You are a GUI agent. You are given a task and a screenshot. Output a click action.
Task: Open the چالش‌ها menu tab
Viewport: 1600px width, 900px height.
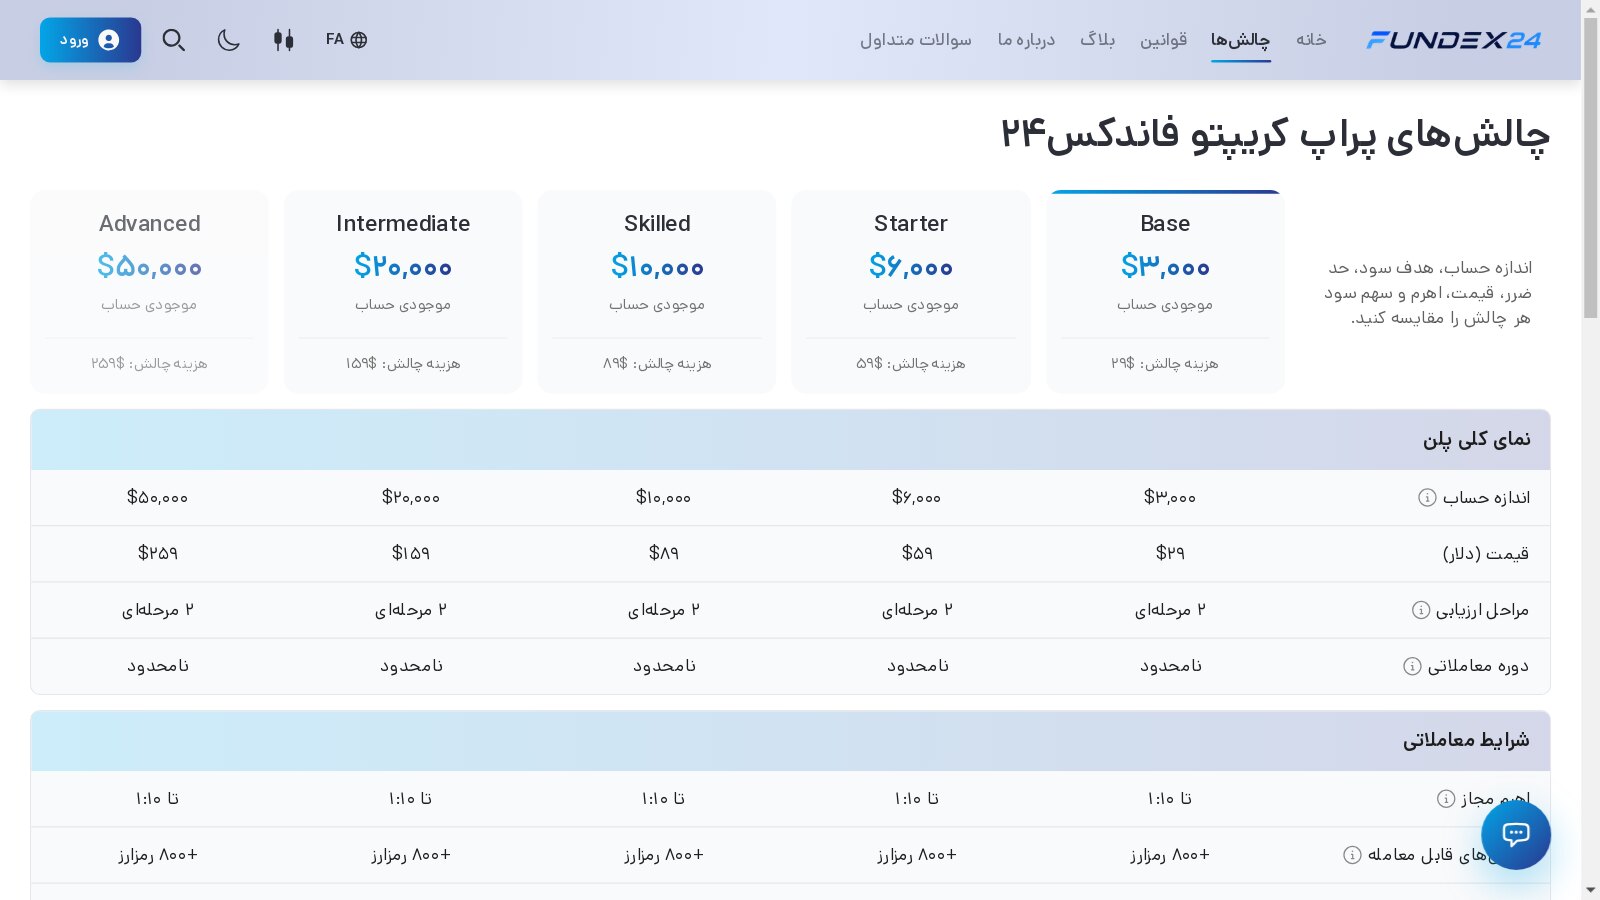[1240, 40]
